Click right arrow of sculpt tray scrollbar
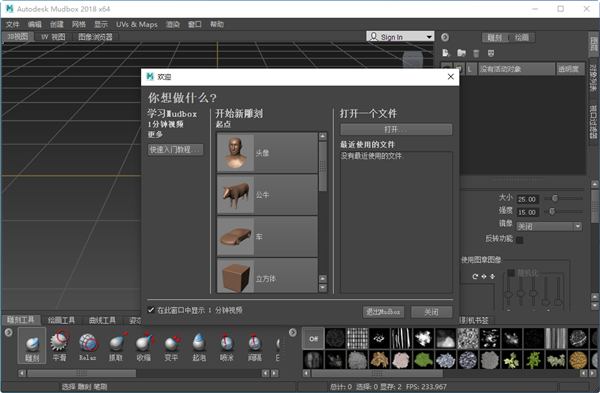The width and height of the screenshot is (600, 393). point(275,373)
